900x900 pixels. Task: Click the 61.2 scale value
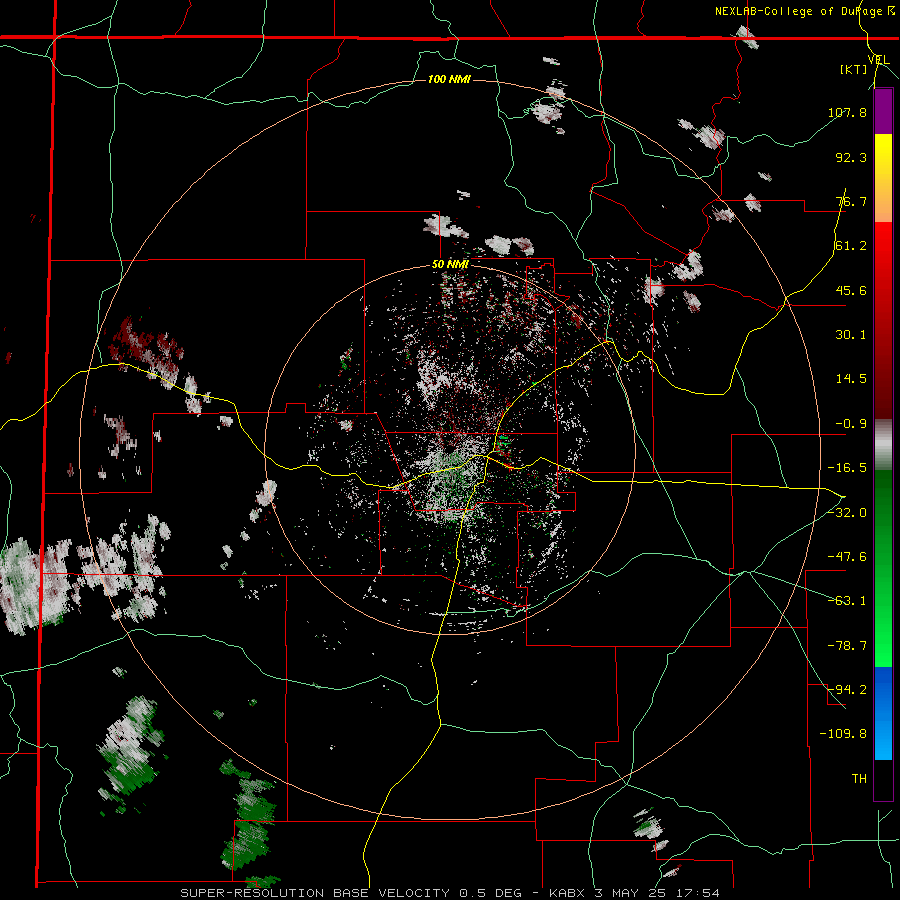851,246
